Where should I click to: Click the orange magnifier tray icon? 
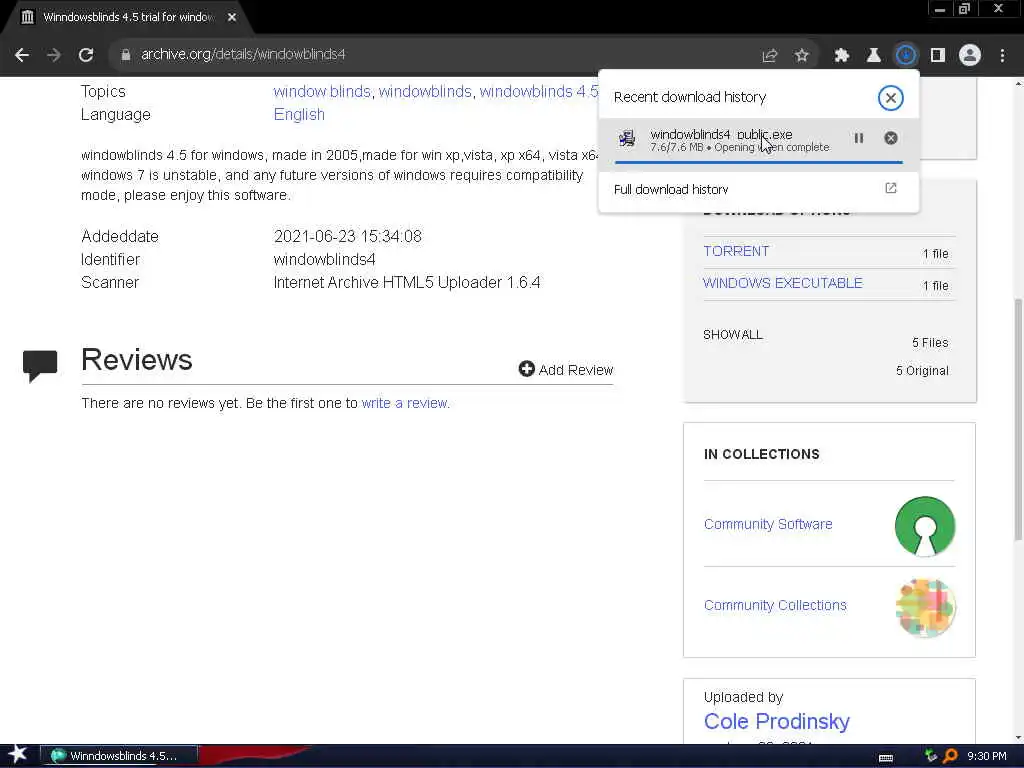tap(951, 756)
